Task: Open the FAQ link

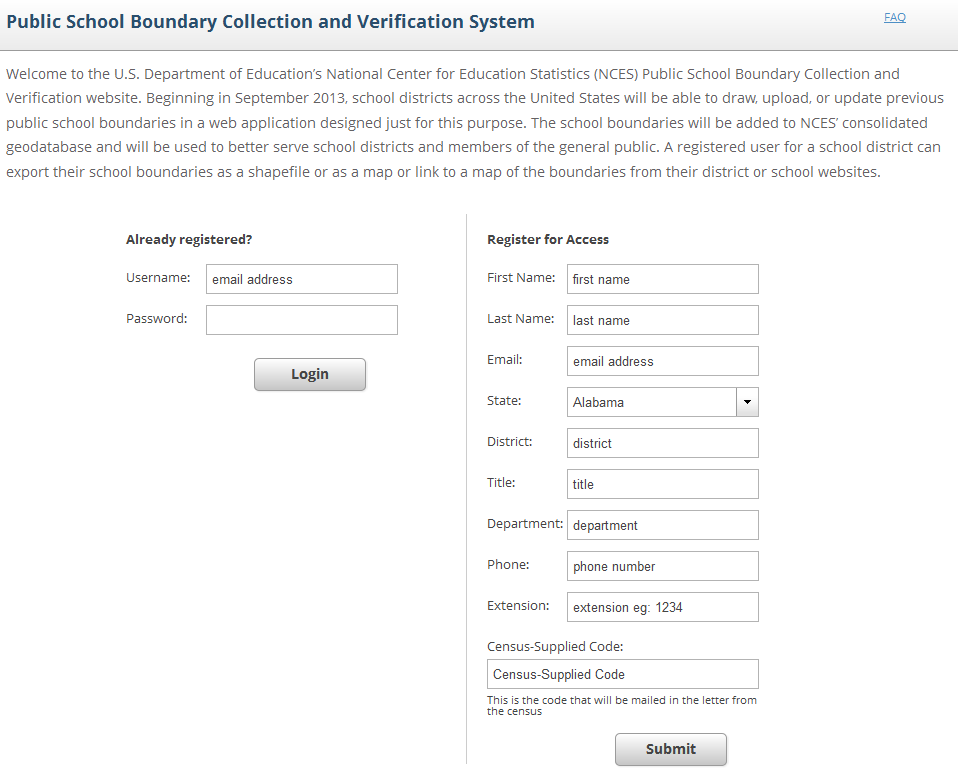Action: pyautogui.click(x=894, y=17)
